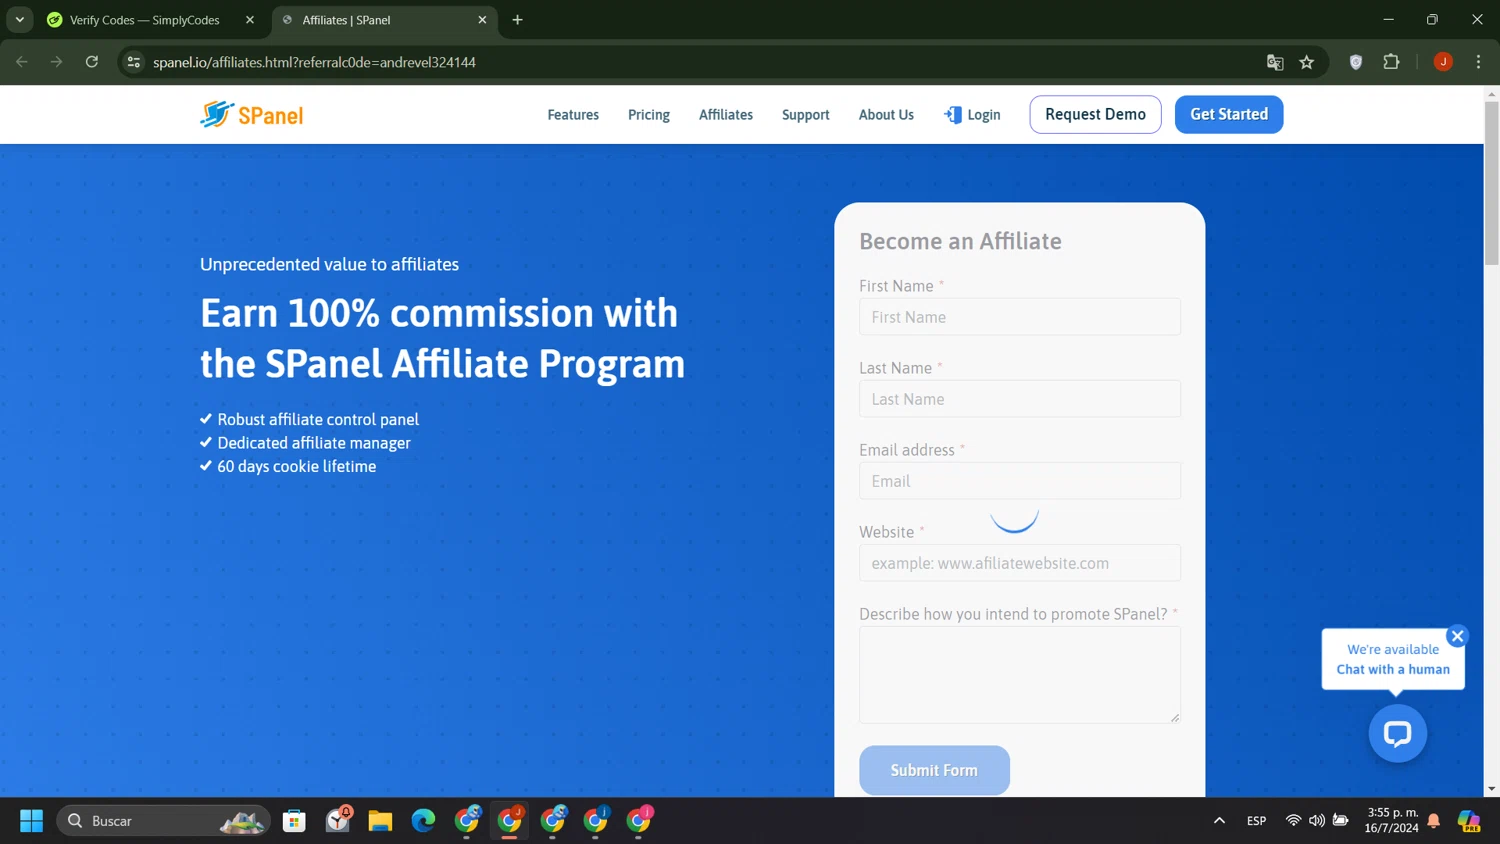Click the address bar URL
The height and width of the screenshot is (844, 1500).
tap(314, 62)
